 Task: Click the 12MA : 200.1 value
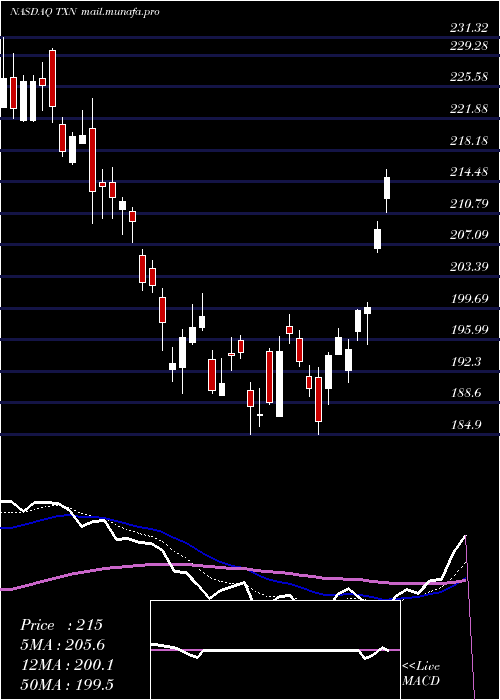coord(67,665)
